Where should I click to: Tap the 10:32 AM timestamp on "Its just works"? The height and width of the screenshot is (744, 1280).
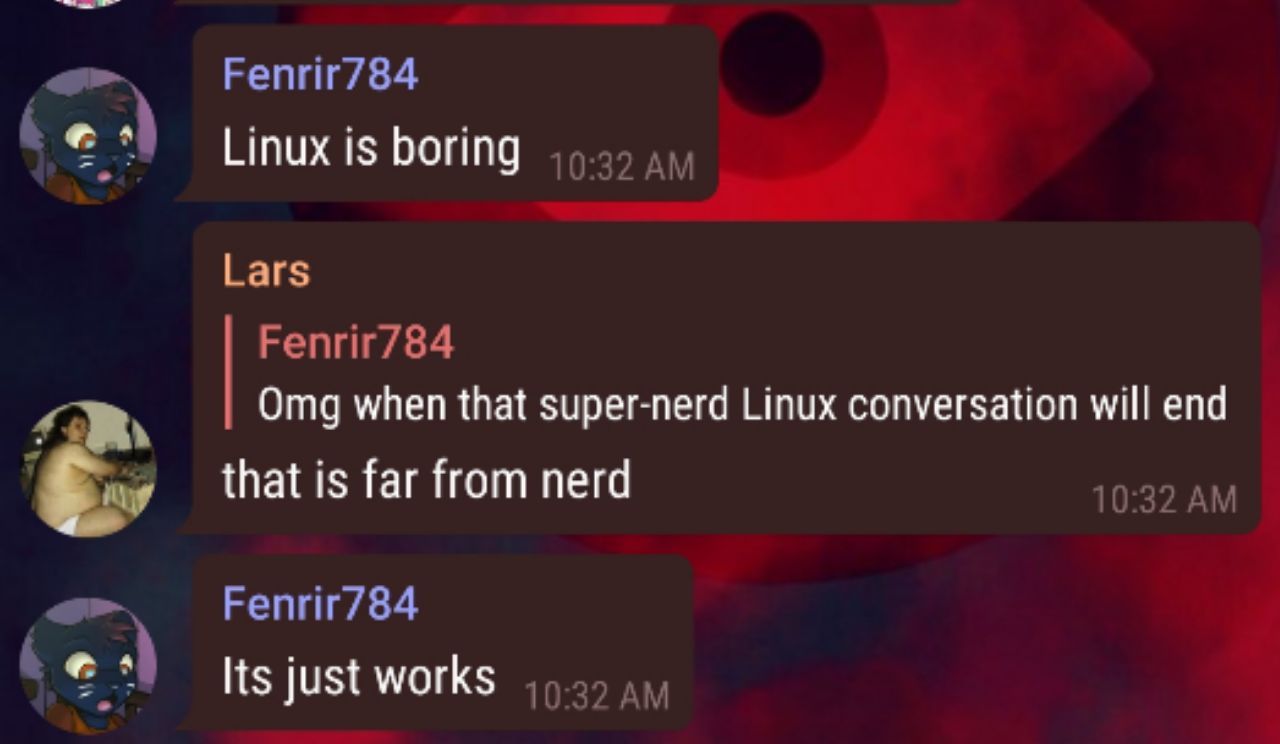tap(597, 695)
